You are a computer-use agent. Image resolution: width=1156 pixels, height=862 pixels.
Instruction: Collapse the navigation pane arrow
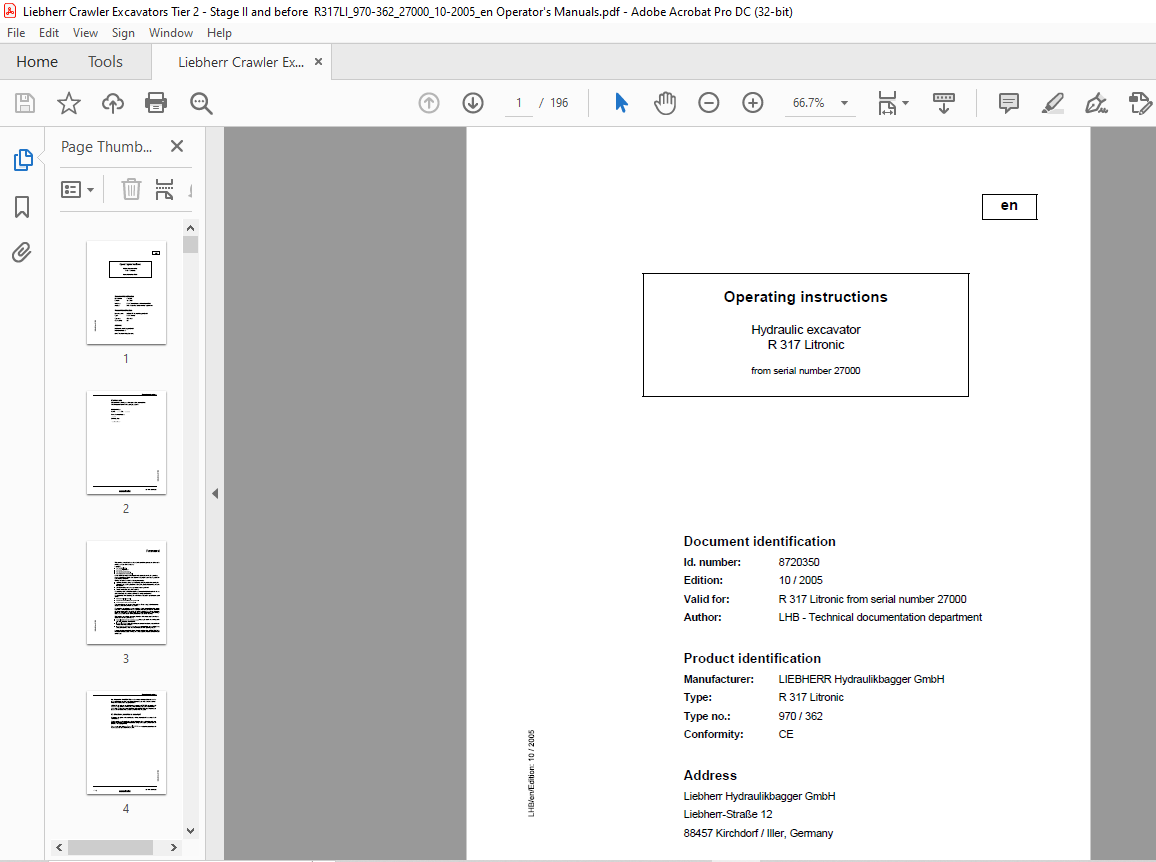coord(215,493)
